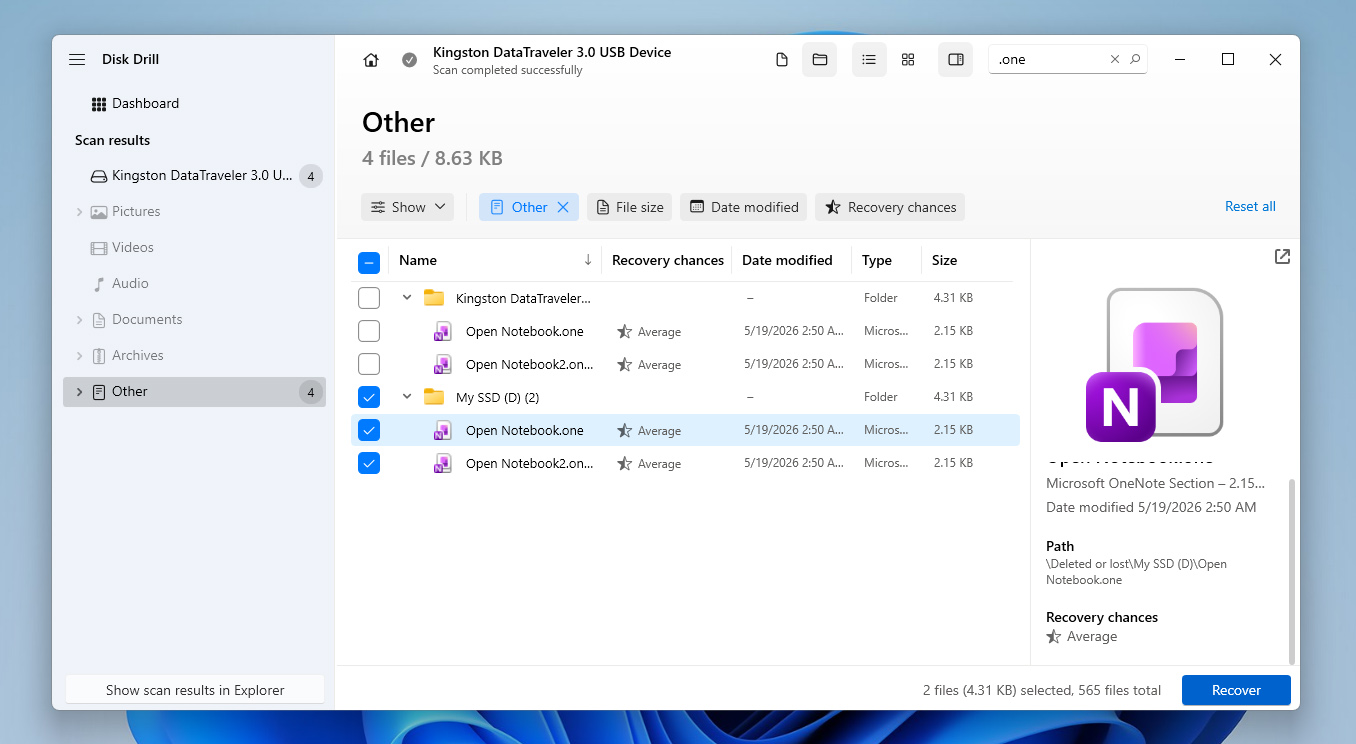Click the Dashboard grid icon
Screen dimensions: 1356x744
99,104
